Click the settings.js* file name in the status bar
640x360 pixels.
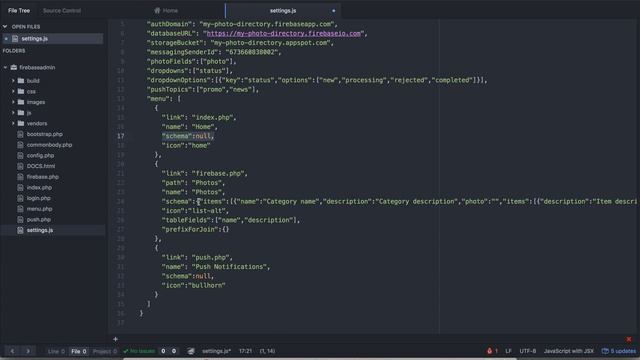coord(216,351)
